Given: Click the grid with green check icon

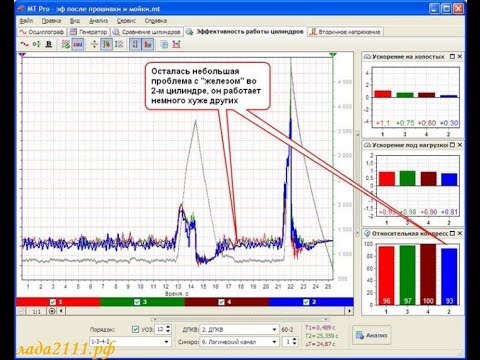Looking at the screenshot, I should (66, 44).
